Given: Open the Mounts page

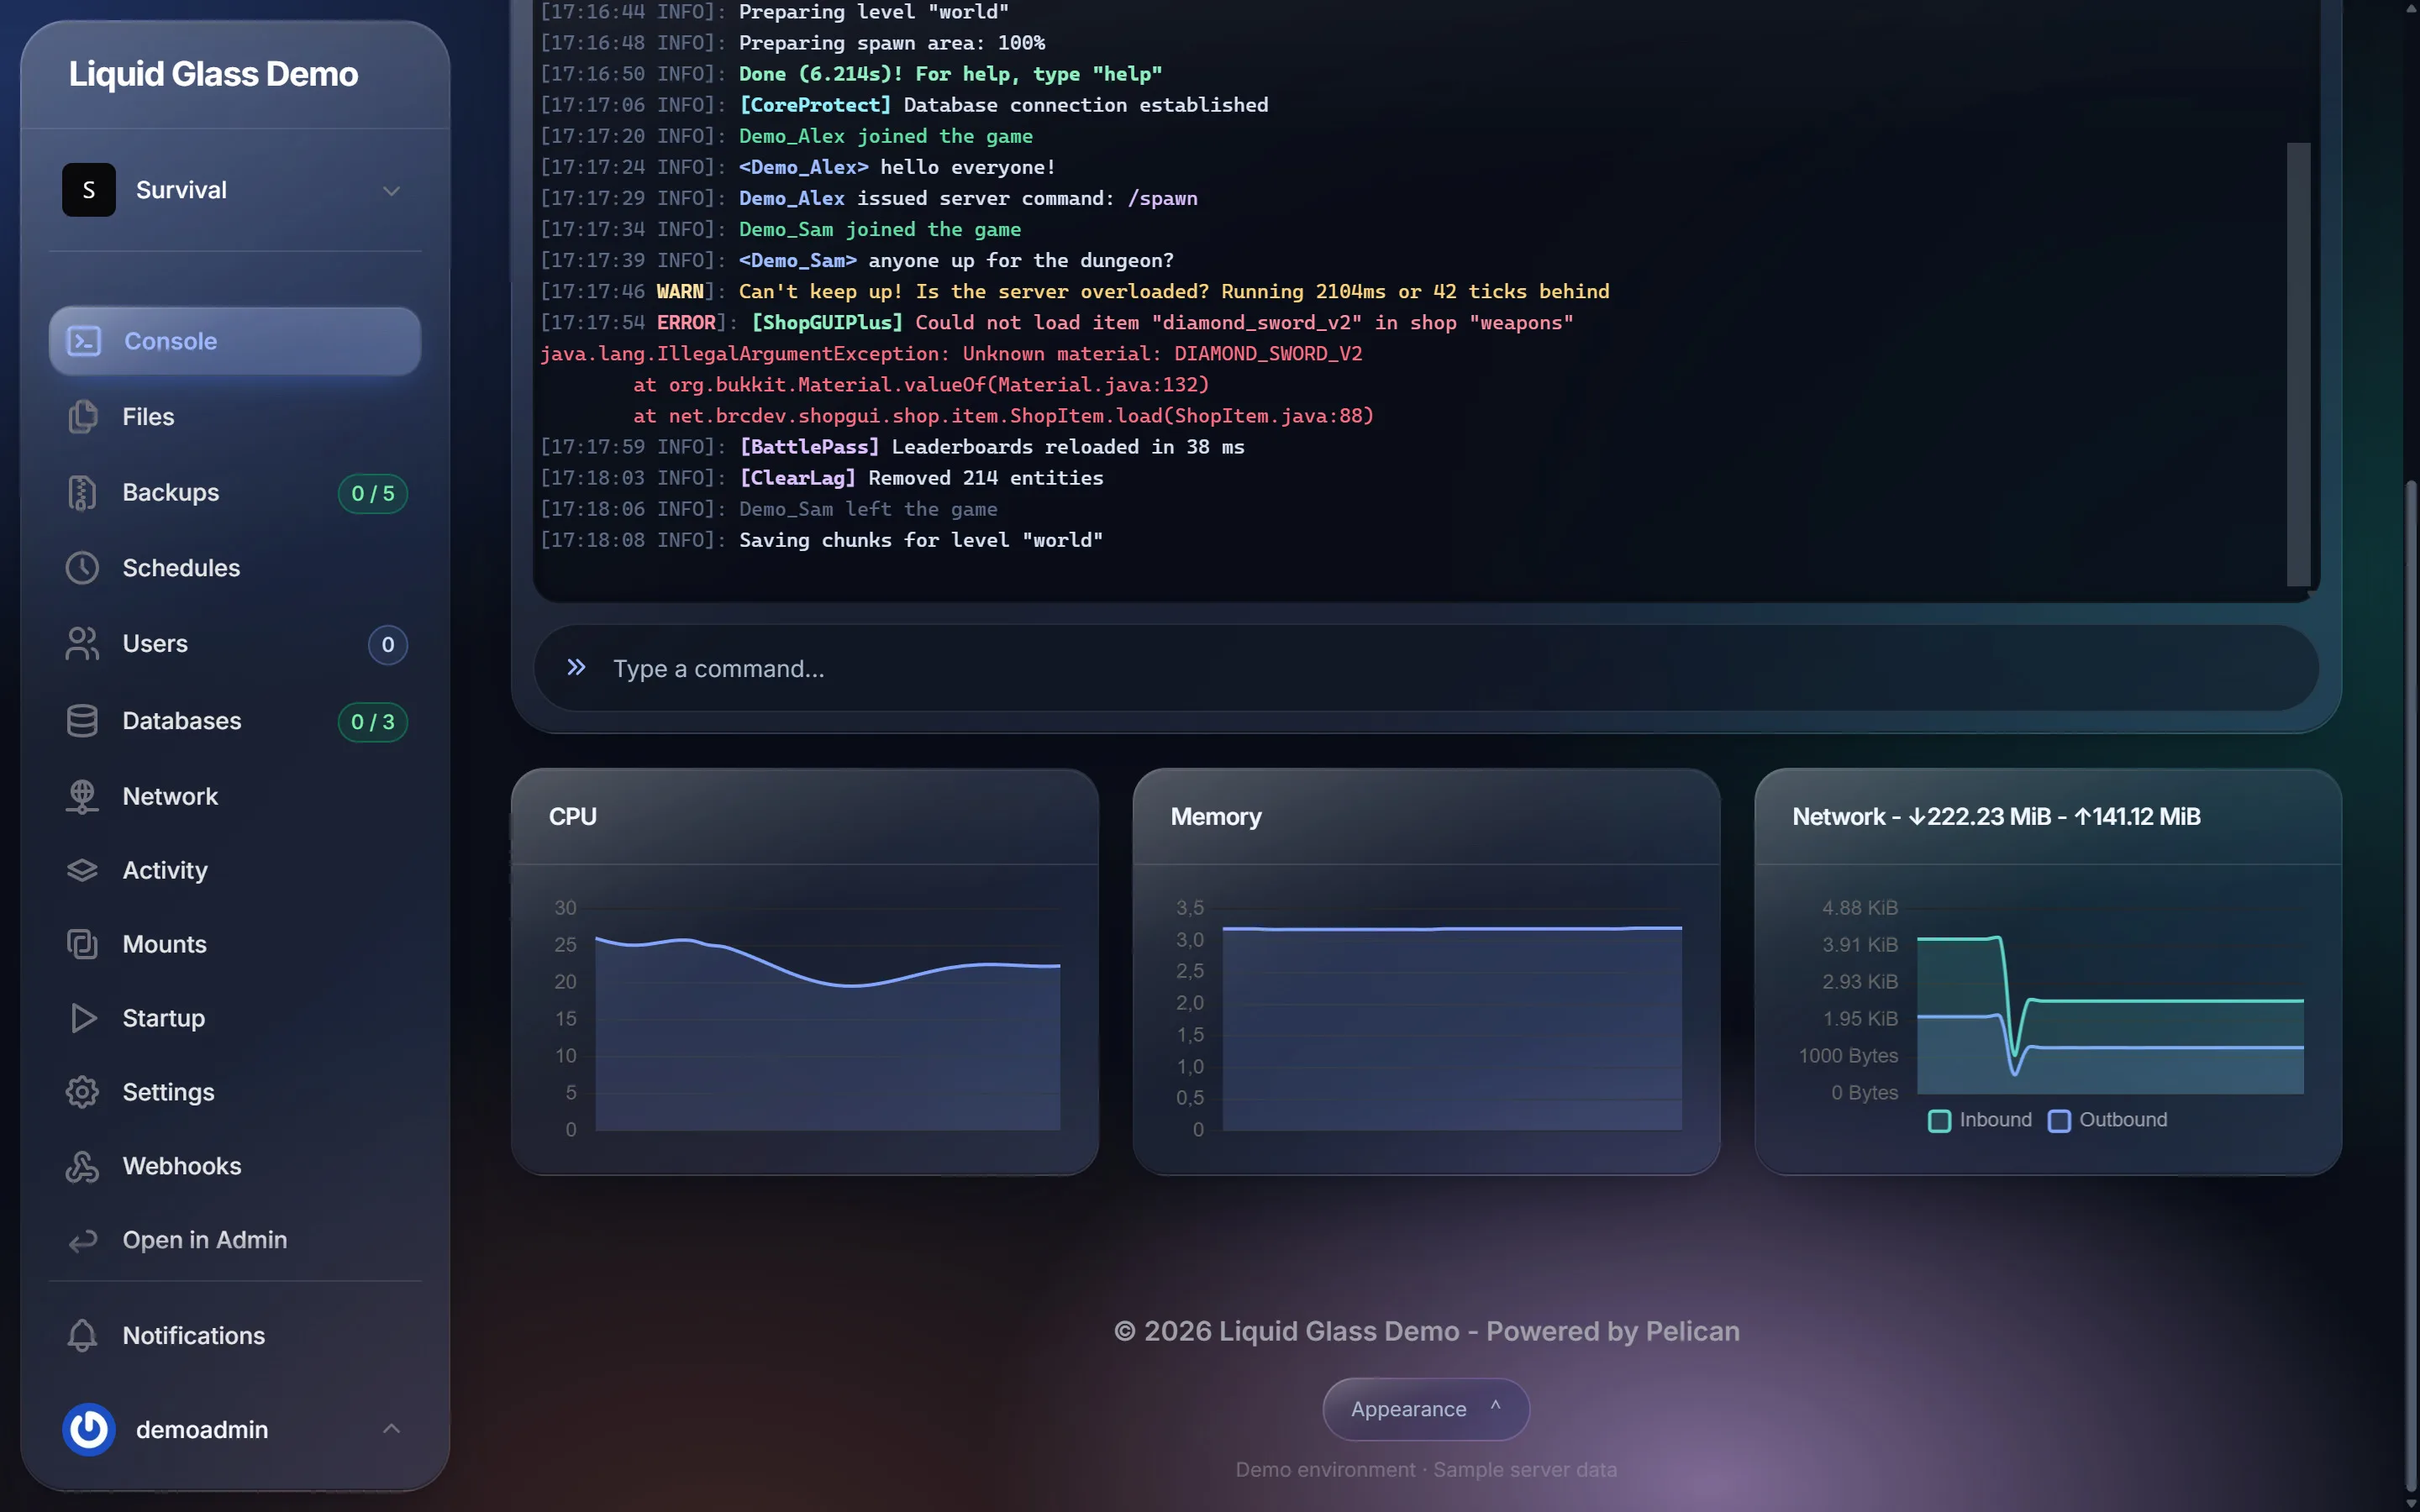Looking at the screenshot, I should click(x=235, y=944).
